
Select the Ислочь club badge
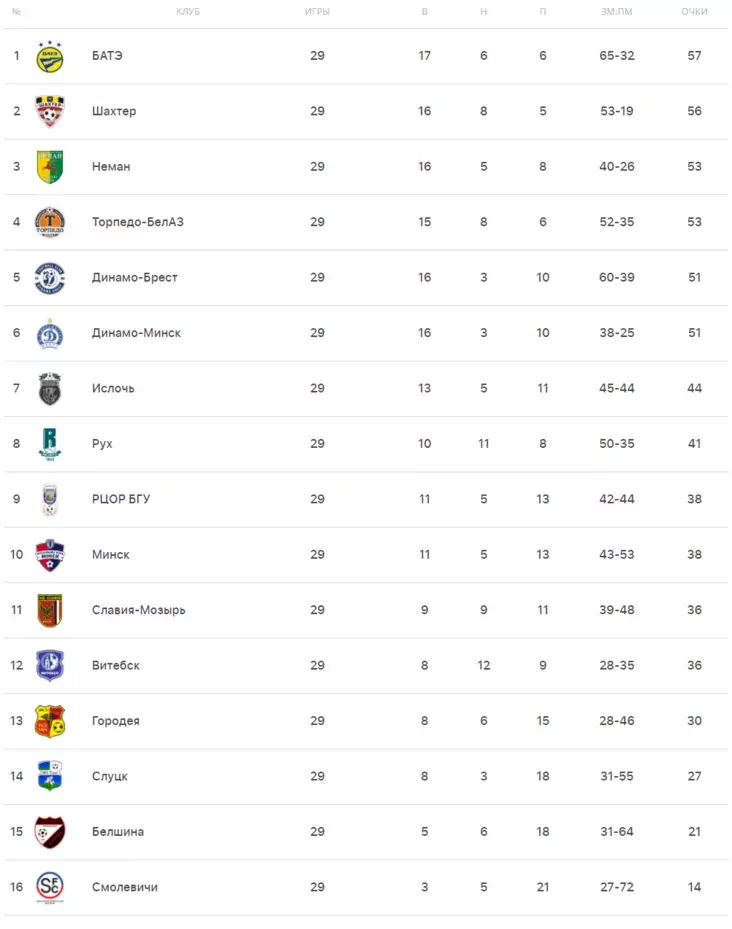(50, 388)
